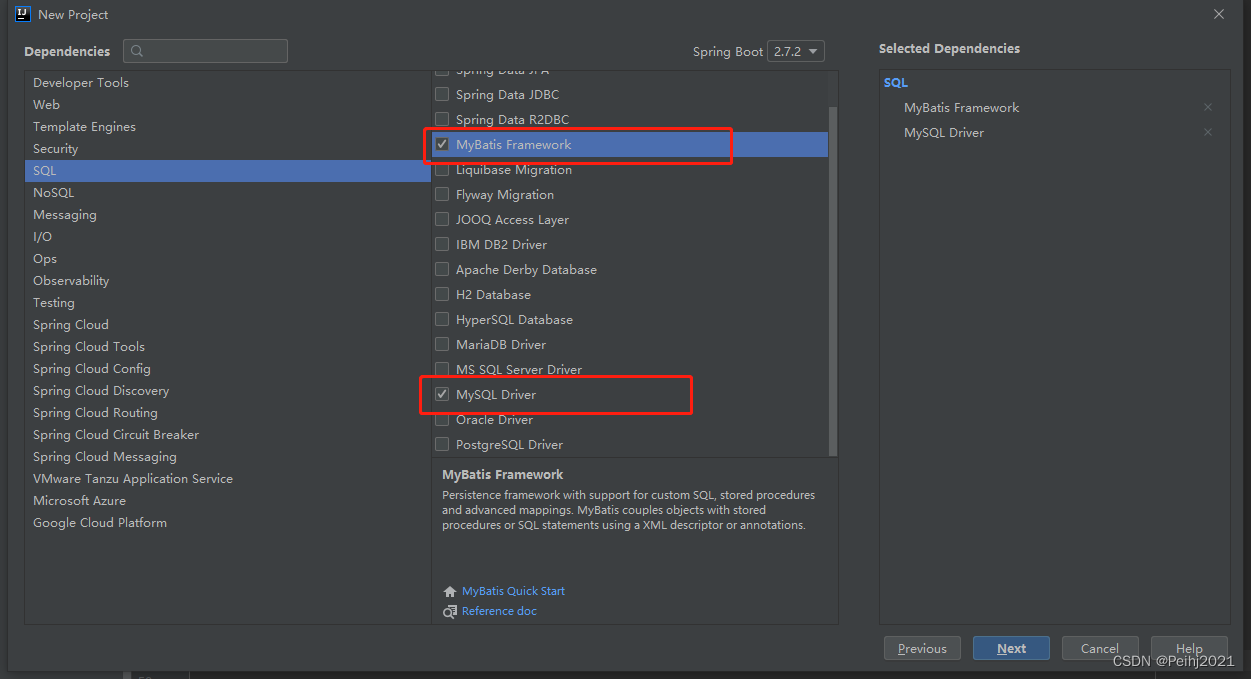Screen dimensions: 1251x679
Task: Open the Ops category
Action: pyautogui.click(x=228, y=258)
